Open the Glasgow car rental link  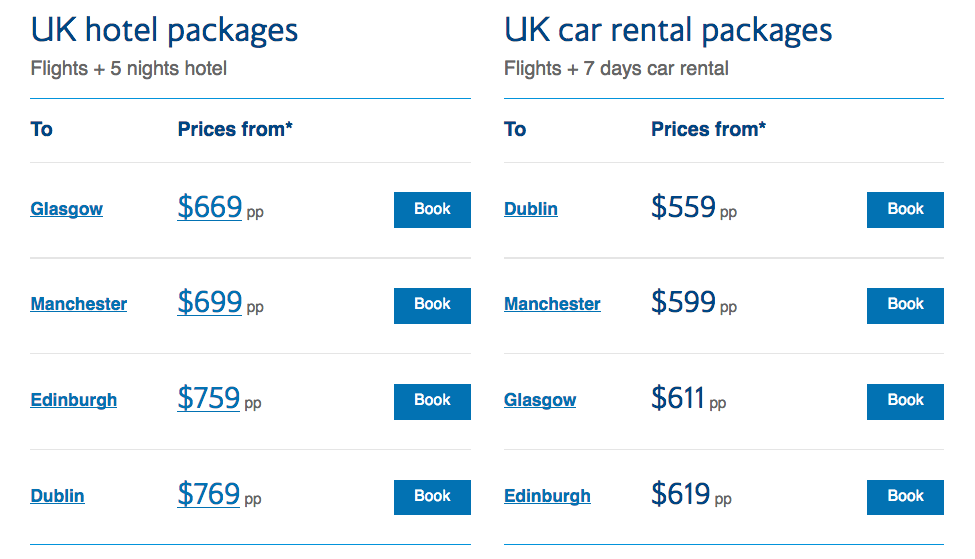coord(540,400)
